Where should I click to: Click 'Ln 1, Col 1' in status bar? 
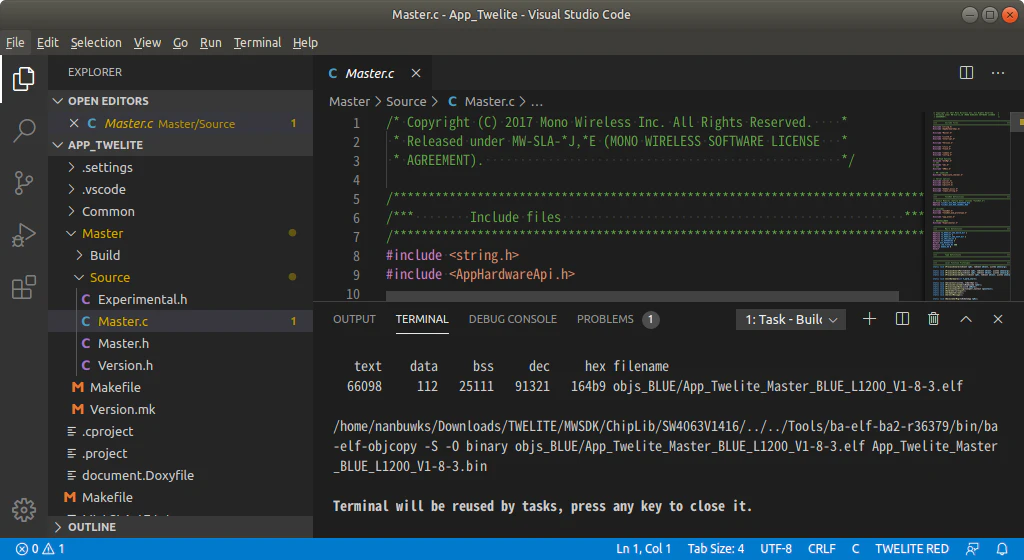(x=643, y=549)
